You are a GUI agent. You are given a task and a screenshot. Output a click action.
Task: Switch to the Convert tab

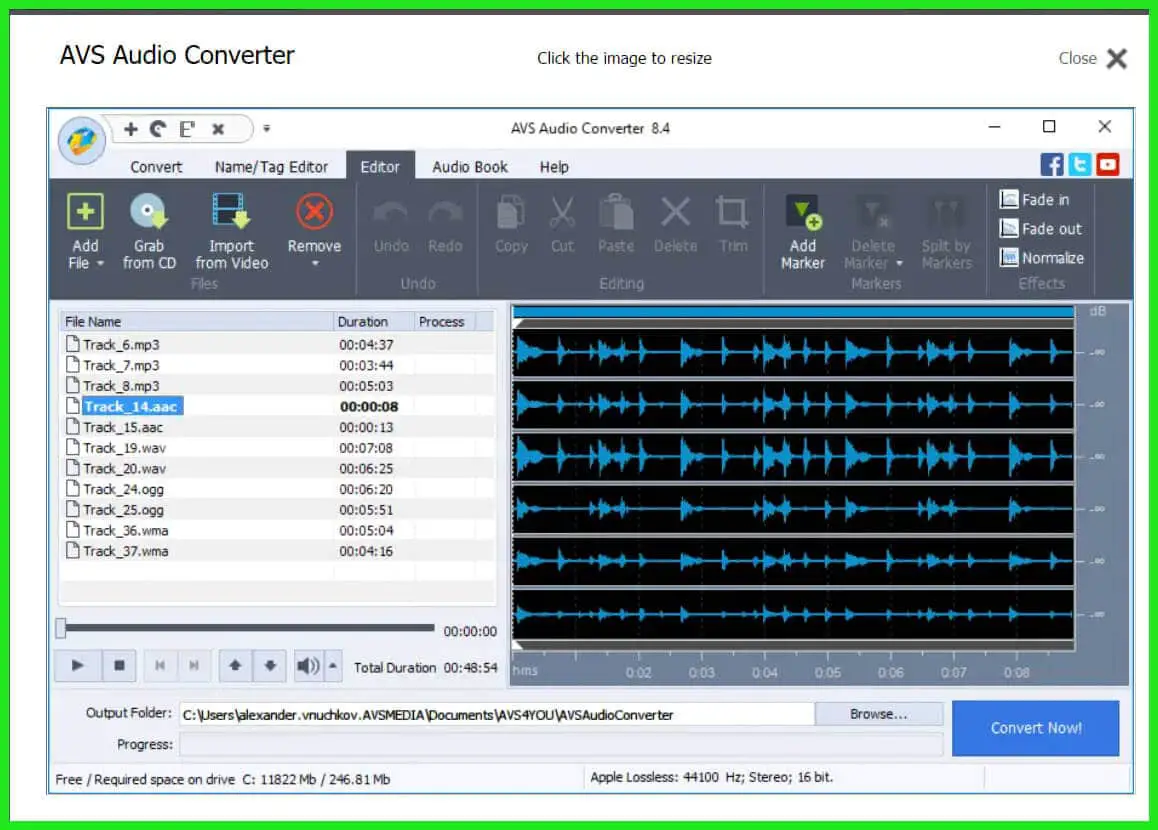pyautogui.click(x=156, y=167)
